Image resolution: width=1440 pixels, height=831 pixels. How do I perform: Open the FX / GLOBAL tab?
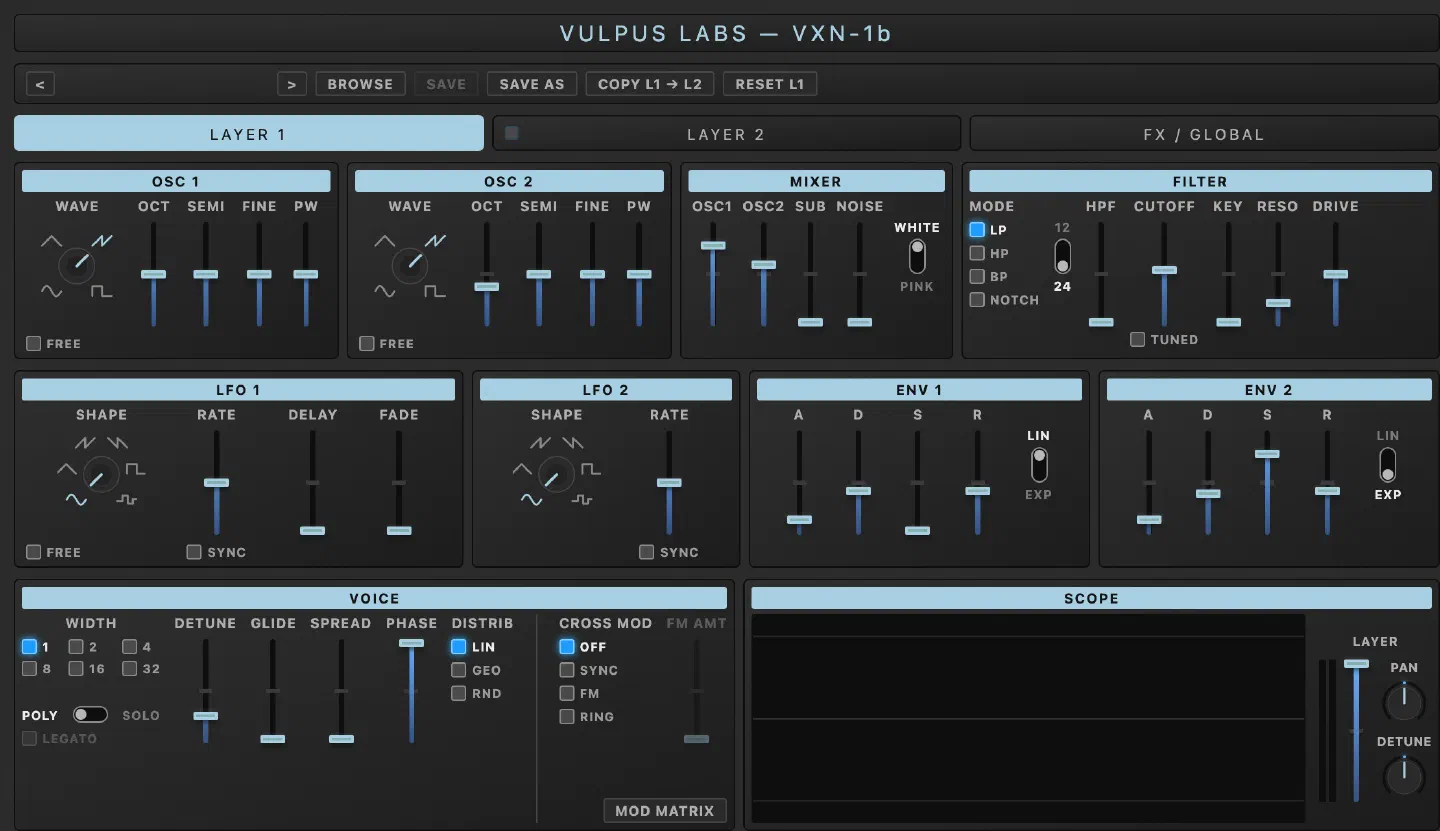(x=1204, y=134)
